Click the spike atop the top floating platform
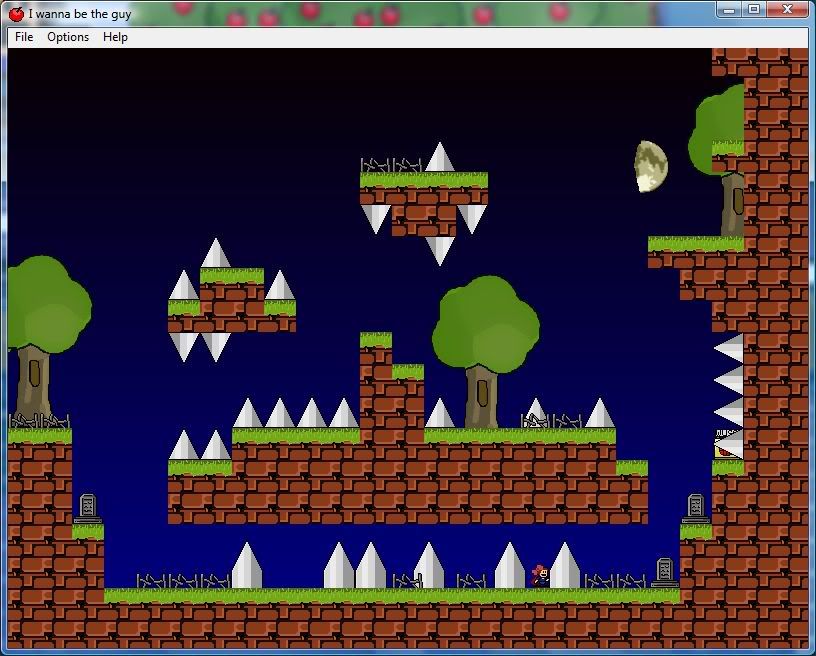The image size is (816, 656). tap(440, 158)
